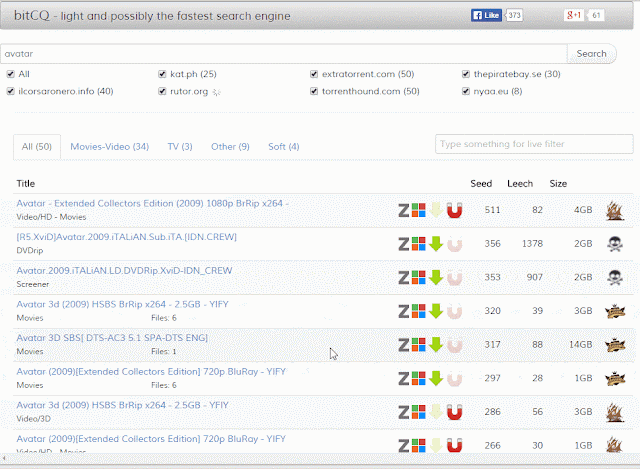The height and width of the screenshot is (469, 640).
Task: Click the Z icon in the 266-seed row
Action: tap(404, 446)
